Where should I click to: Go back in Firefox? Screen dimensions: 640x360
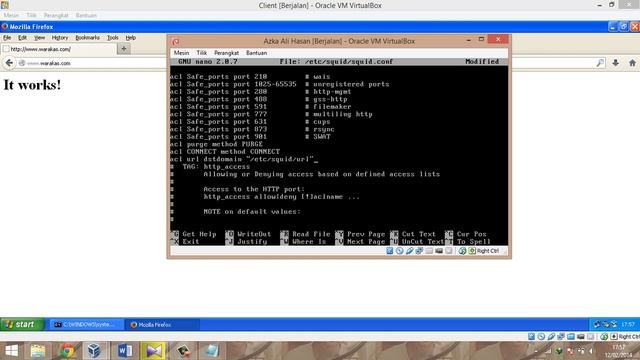pyautogui.click(x=9, y=63)
